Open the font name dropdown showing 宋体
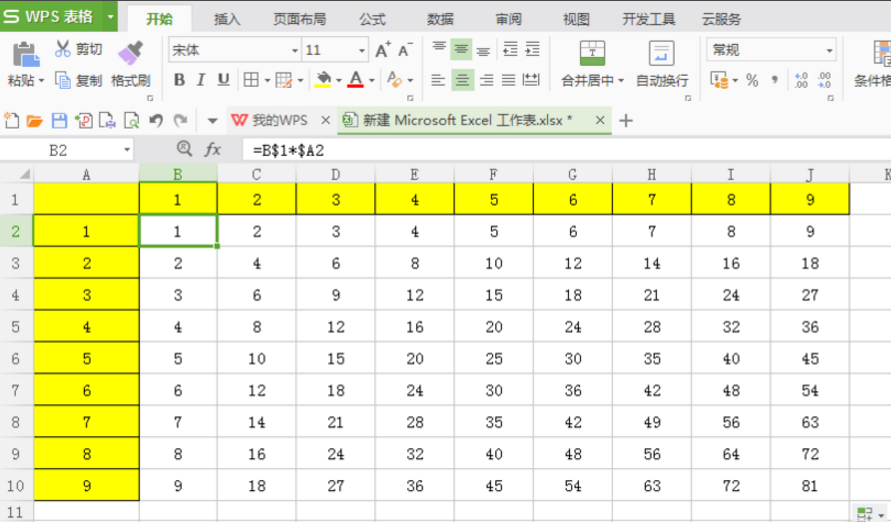 pyautogui.click(x=294, y=50)
